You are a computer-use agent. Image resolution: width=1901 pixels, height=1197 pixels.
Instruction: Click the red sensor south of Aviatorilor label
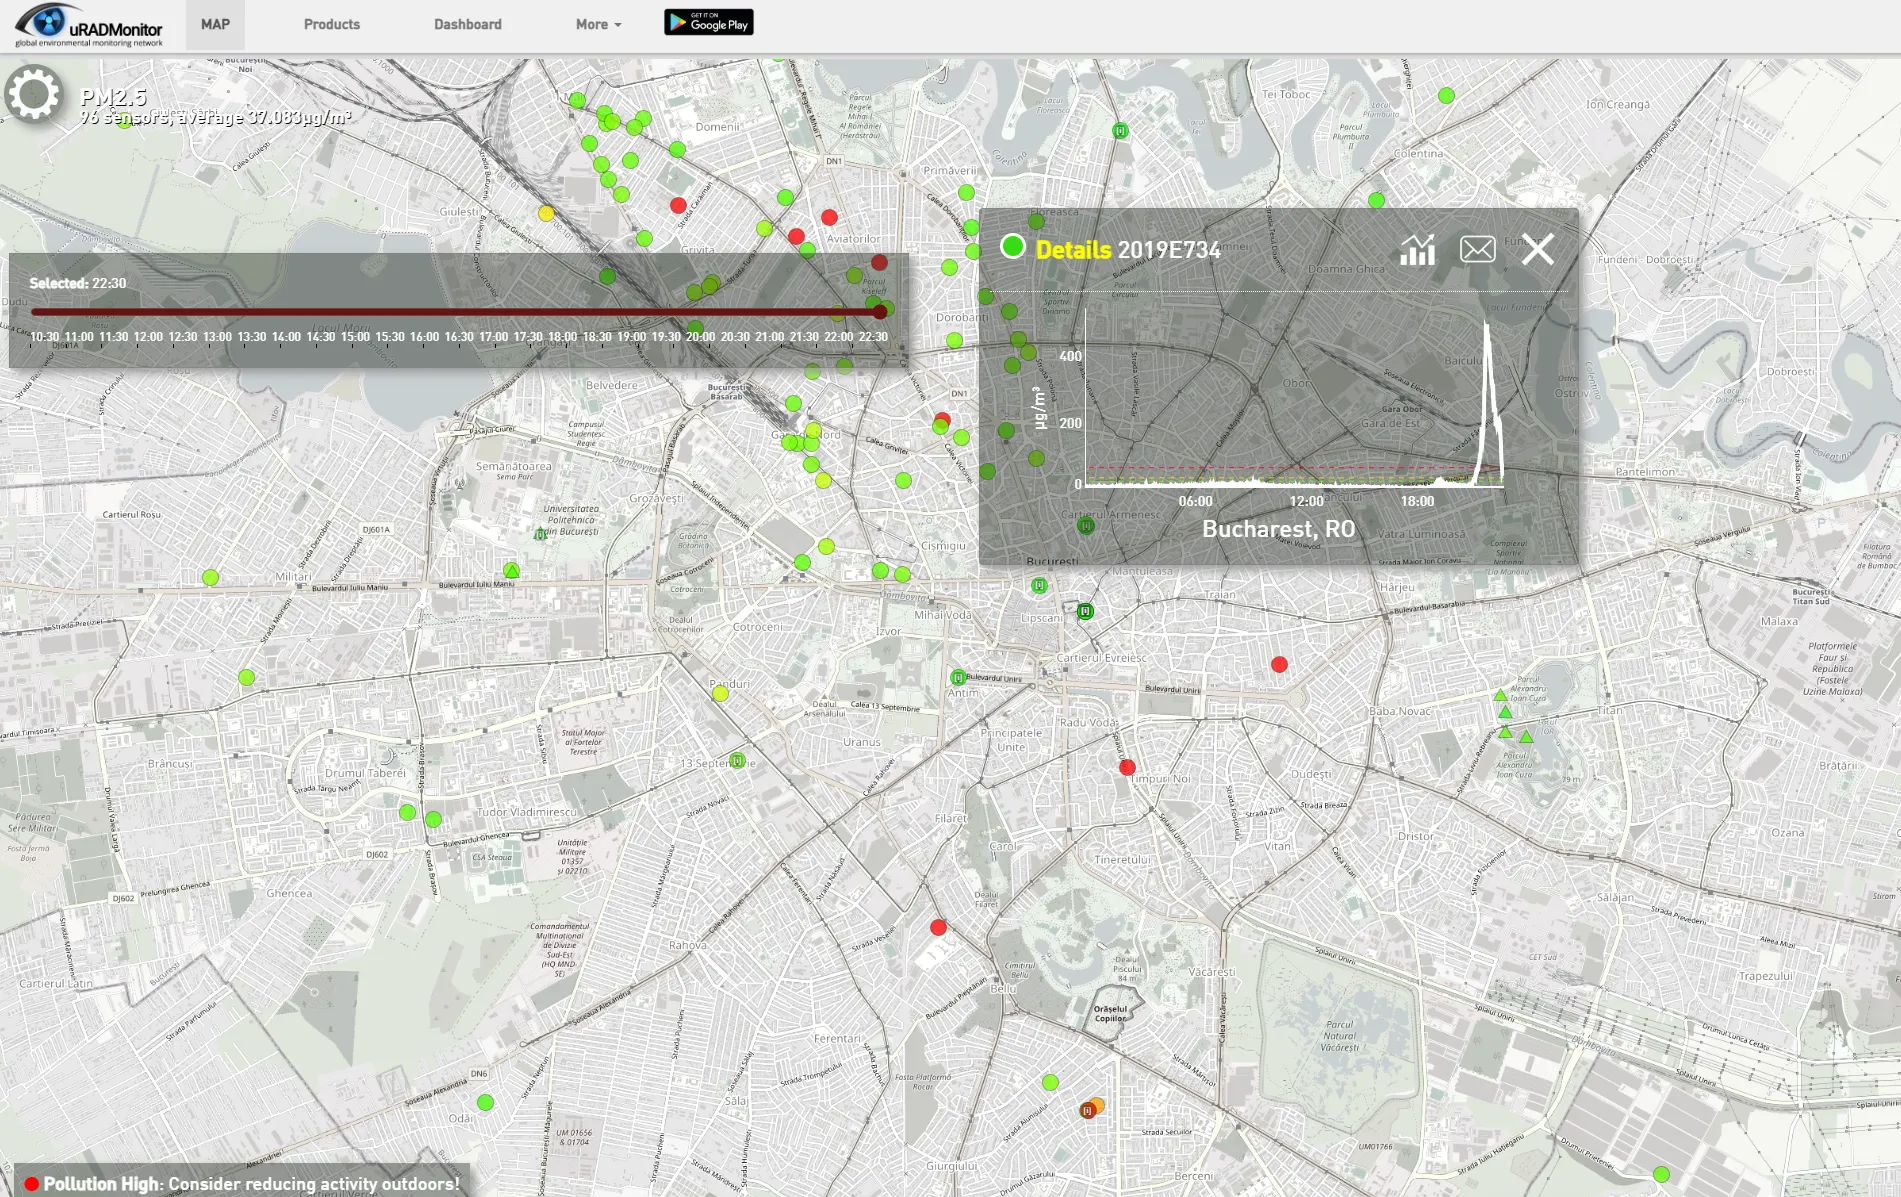(x=879, y=262)
